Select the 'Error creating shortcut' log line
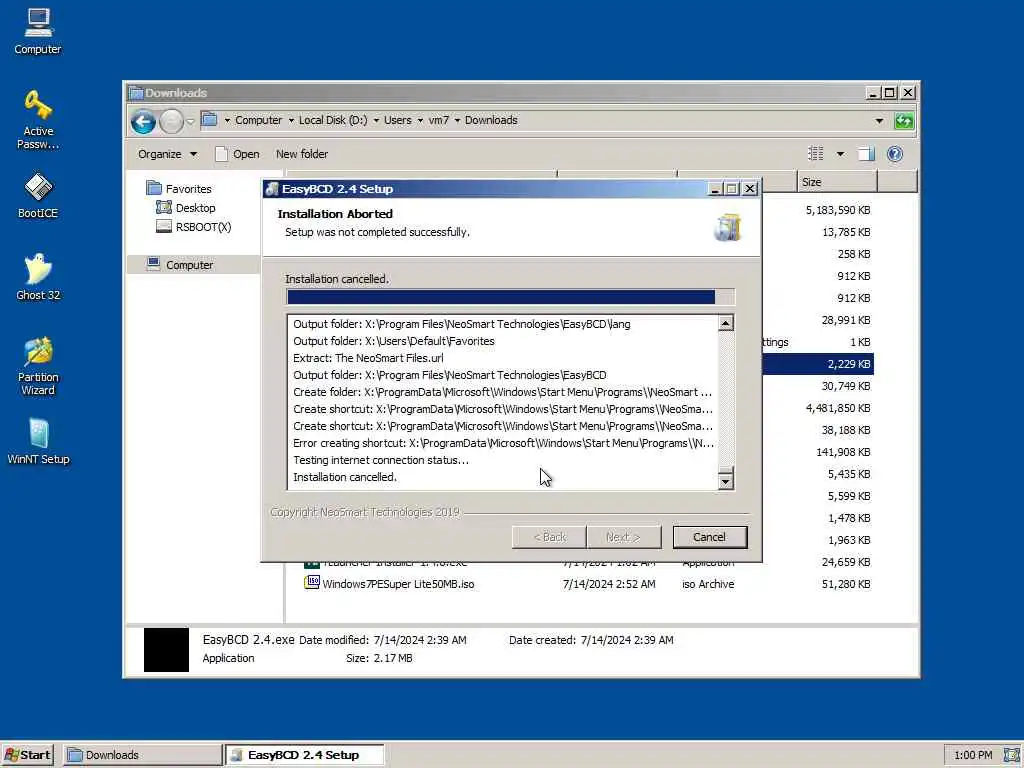The height and width of the screenshot is (768, 1024). (503, 443)
